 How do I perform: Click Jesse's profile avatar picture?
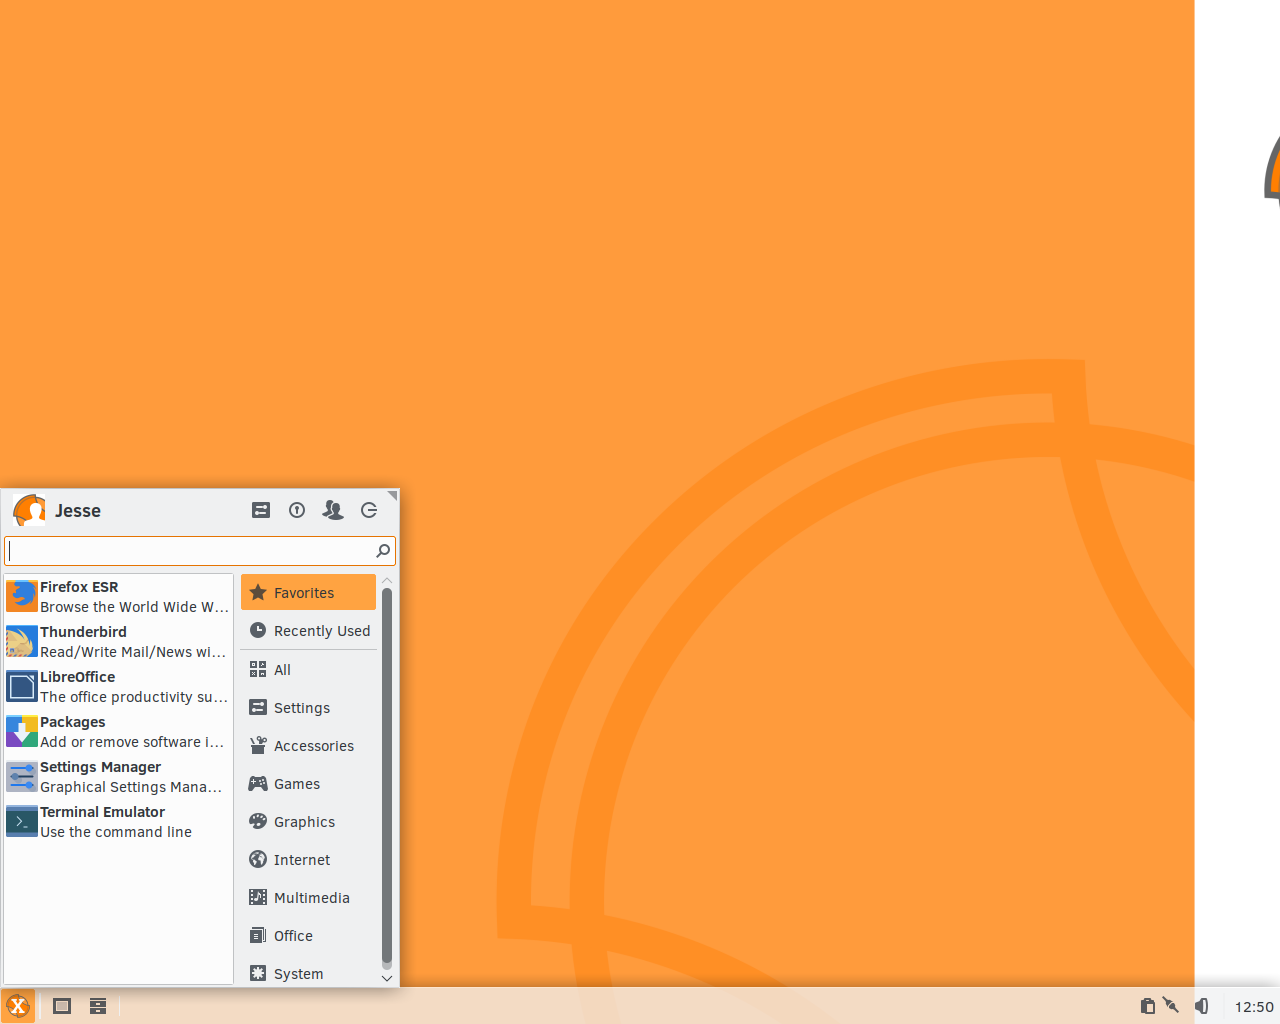29,510
